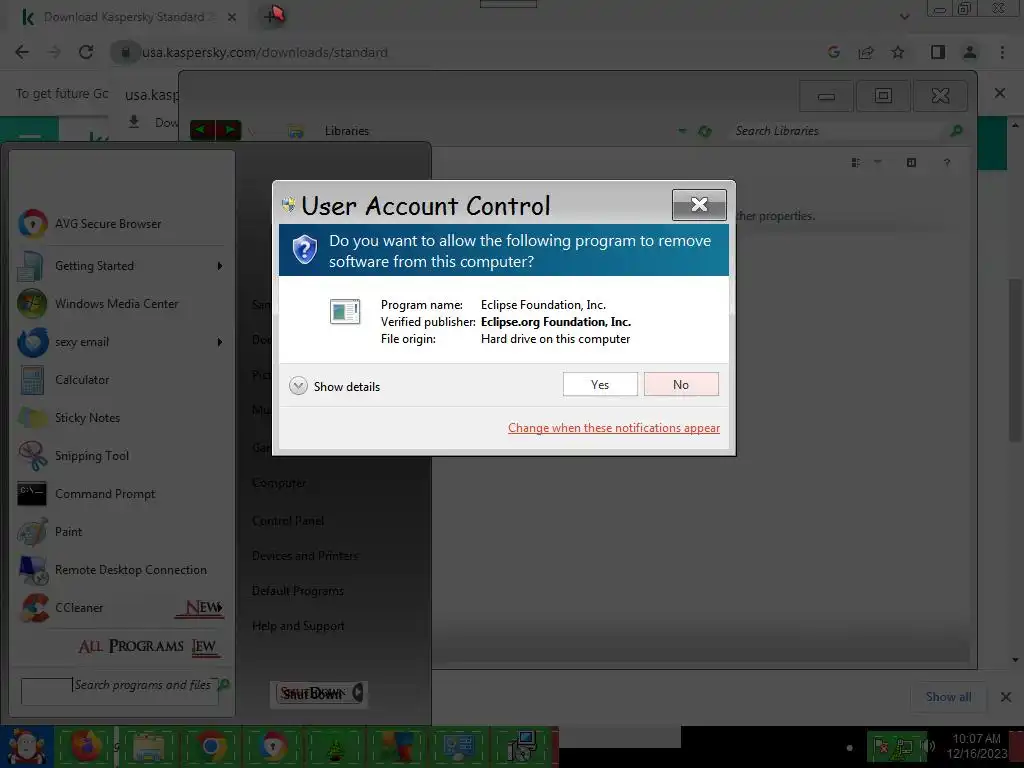This screenshot has height=768, width=1024.
Task: Open Google Chrome from the taskbar
Action: 210,746
